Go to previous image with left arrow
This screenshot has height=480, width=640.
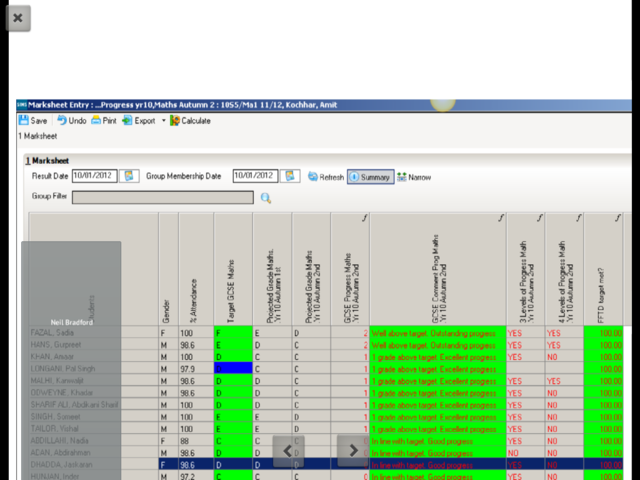point(288,451)
